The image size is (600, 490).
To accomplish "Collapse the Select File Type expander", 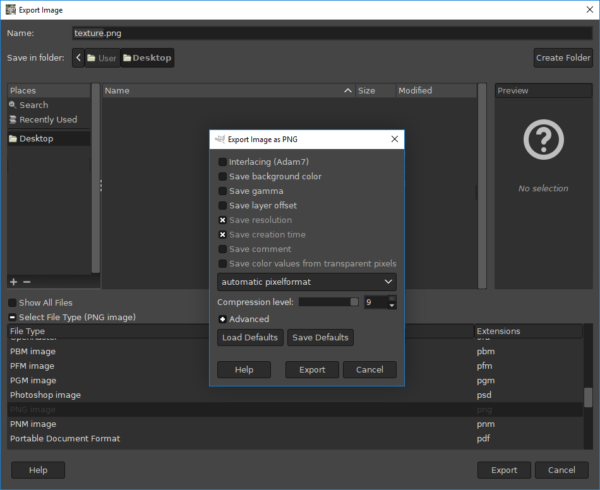I will pyautogui.click(x=12, y=317).
